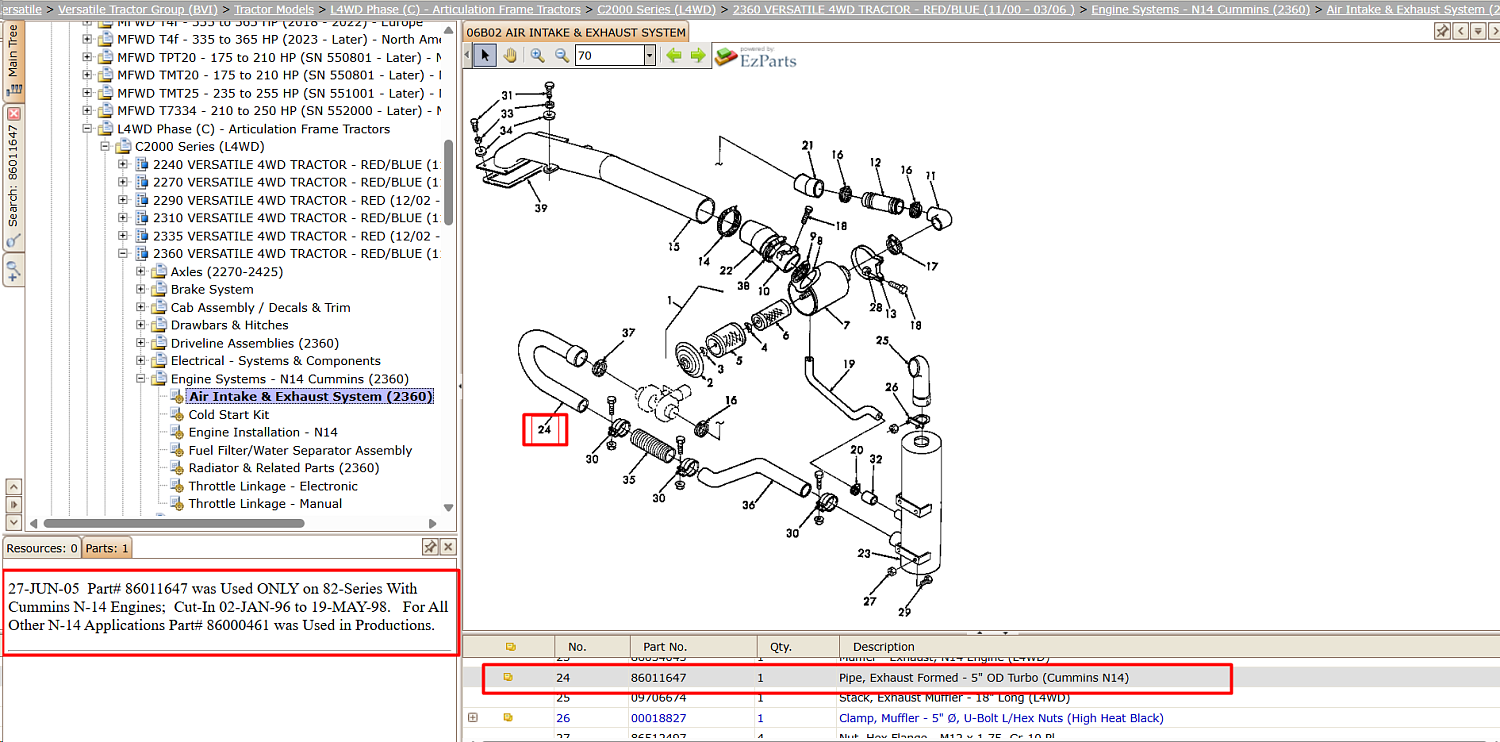This screenshot has height=742, width=1500.
Task: Zoom out of the diagram
Action: [x=562, y=56]
